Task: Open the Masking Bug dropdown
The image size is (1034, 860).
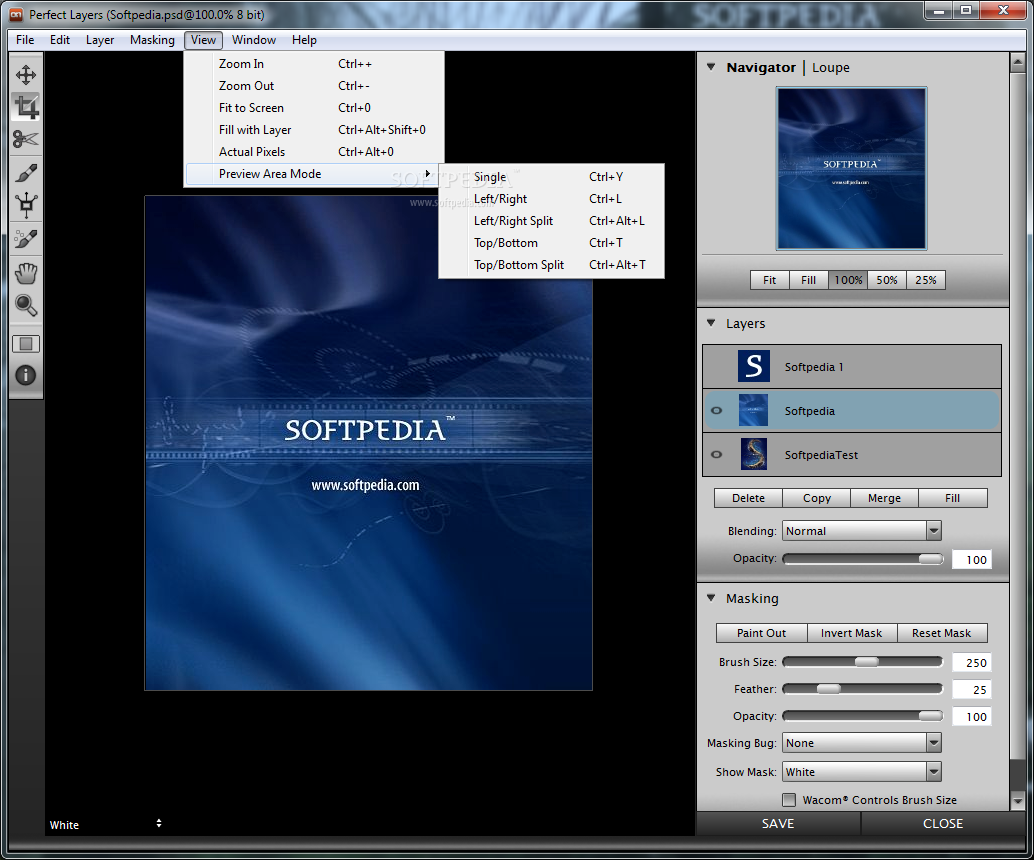Action: (862, 743)
